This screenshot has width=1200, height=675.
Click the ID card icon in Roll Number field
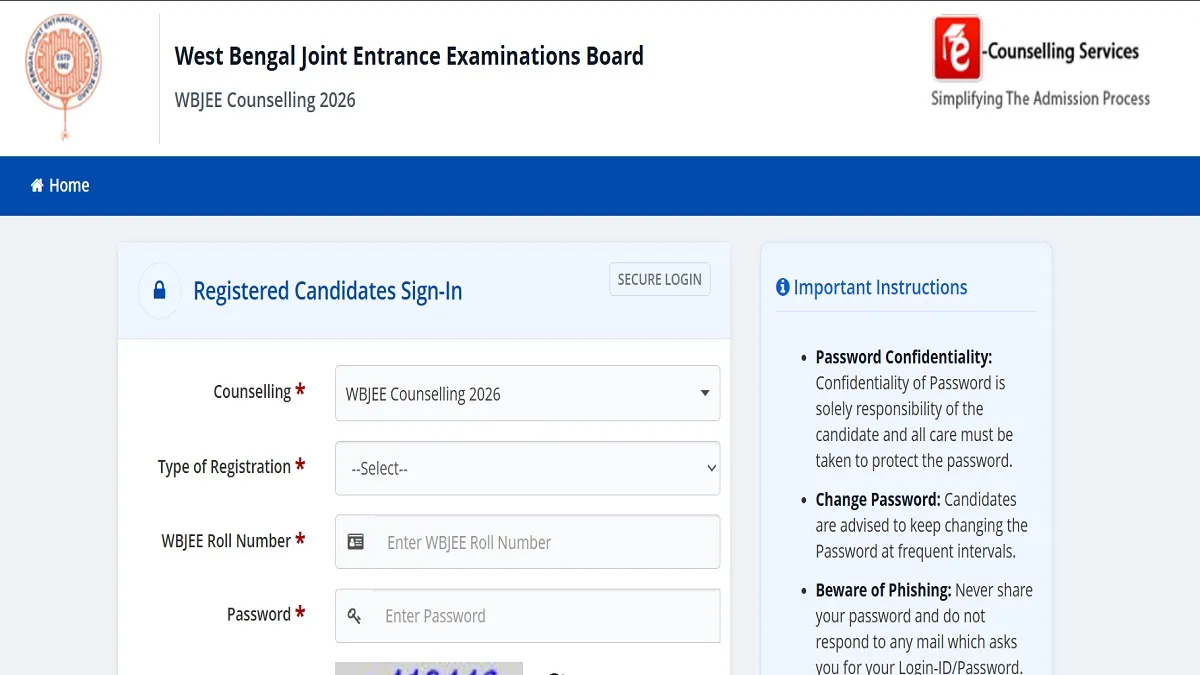(355, 542)
